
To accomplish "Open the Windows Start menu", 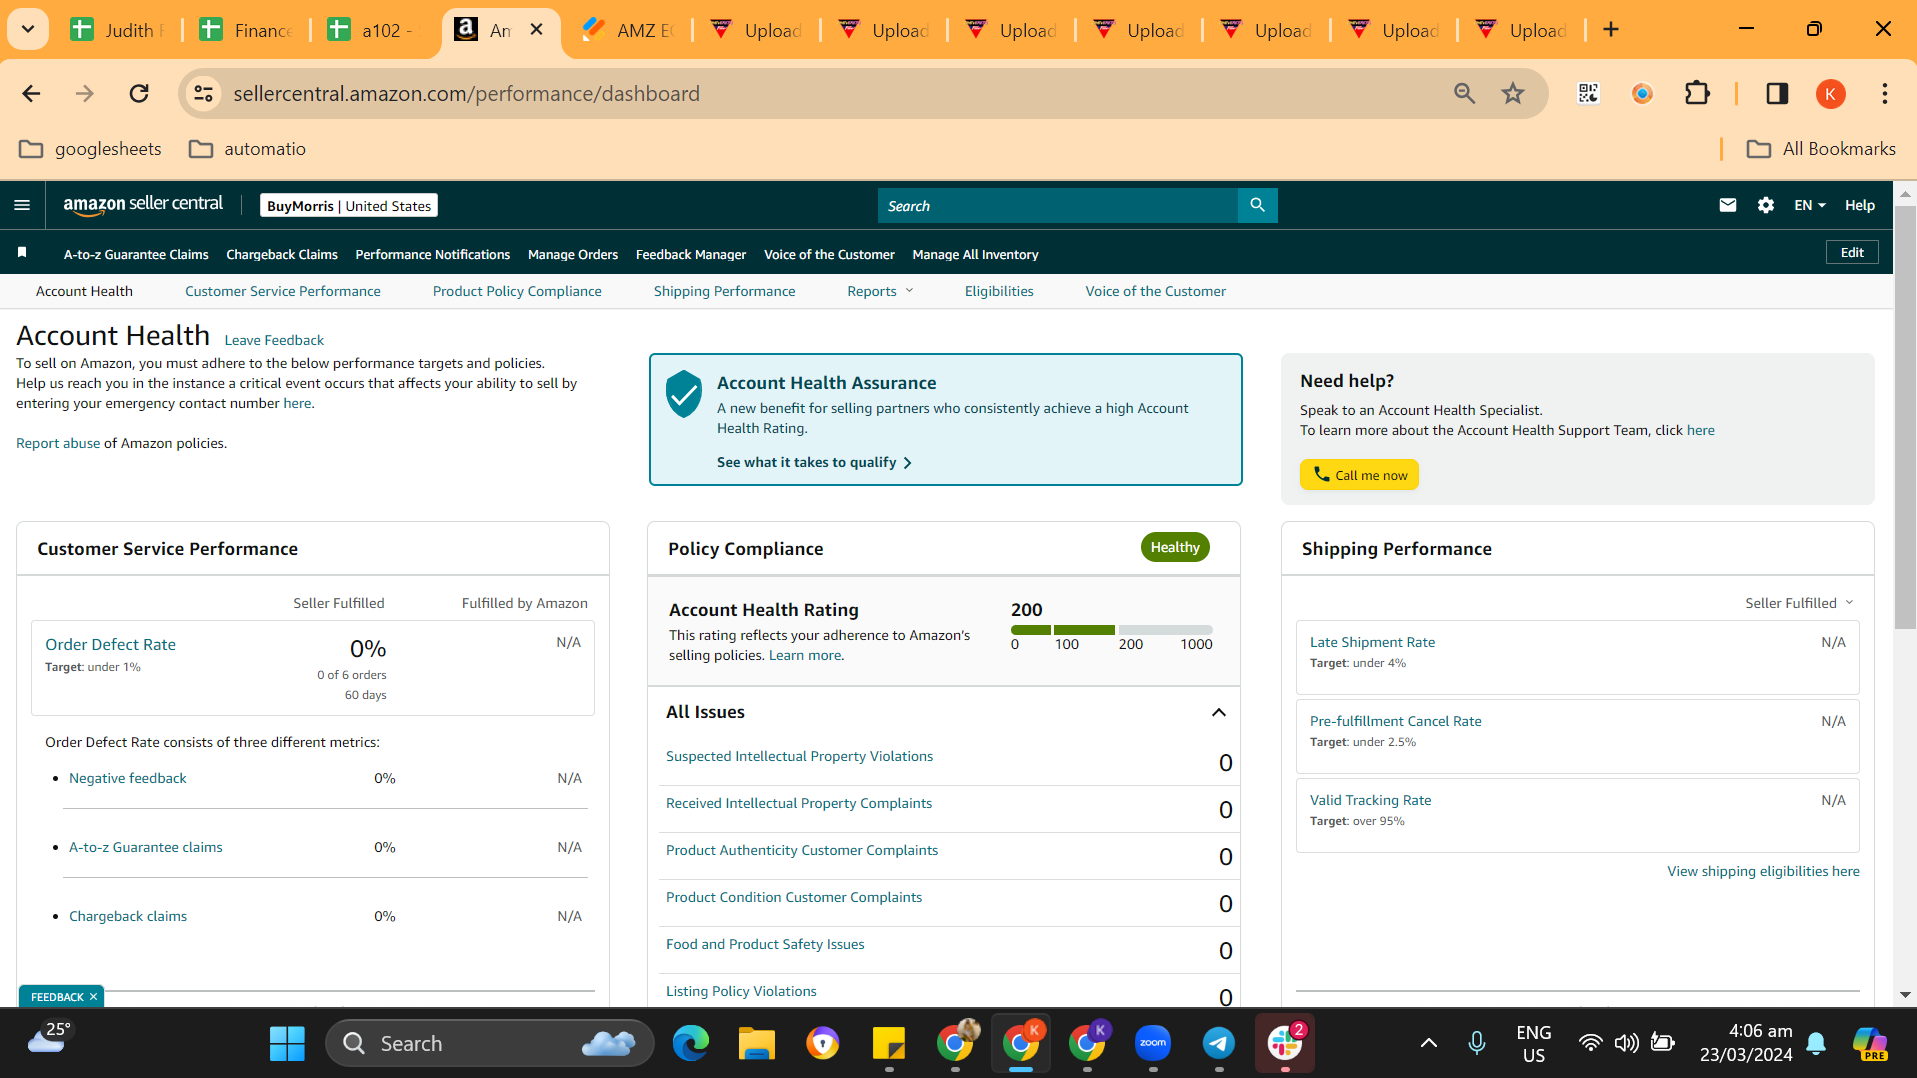I will tap(287, 1043).
